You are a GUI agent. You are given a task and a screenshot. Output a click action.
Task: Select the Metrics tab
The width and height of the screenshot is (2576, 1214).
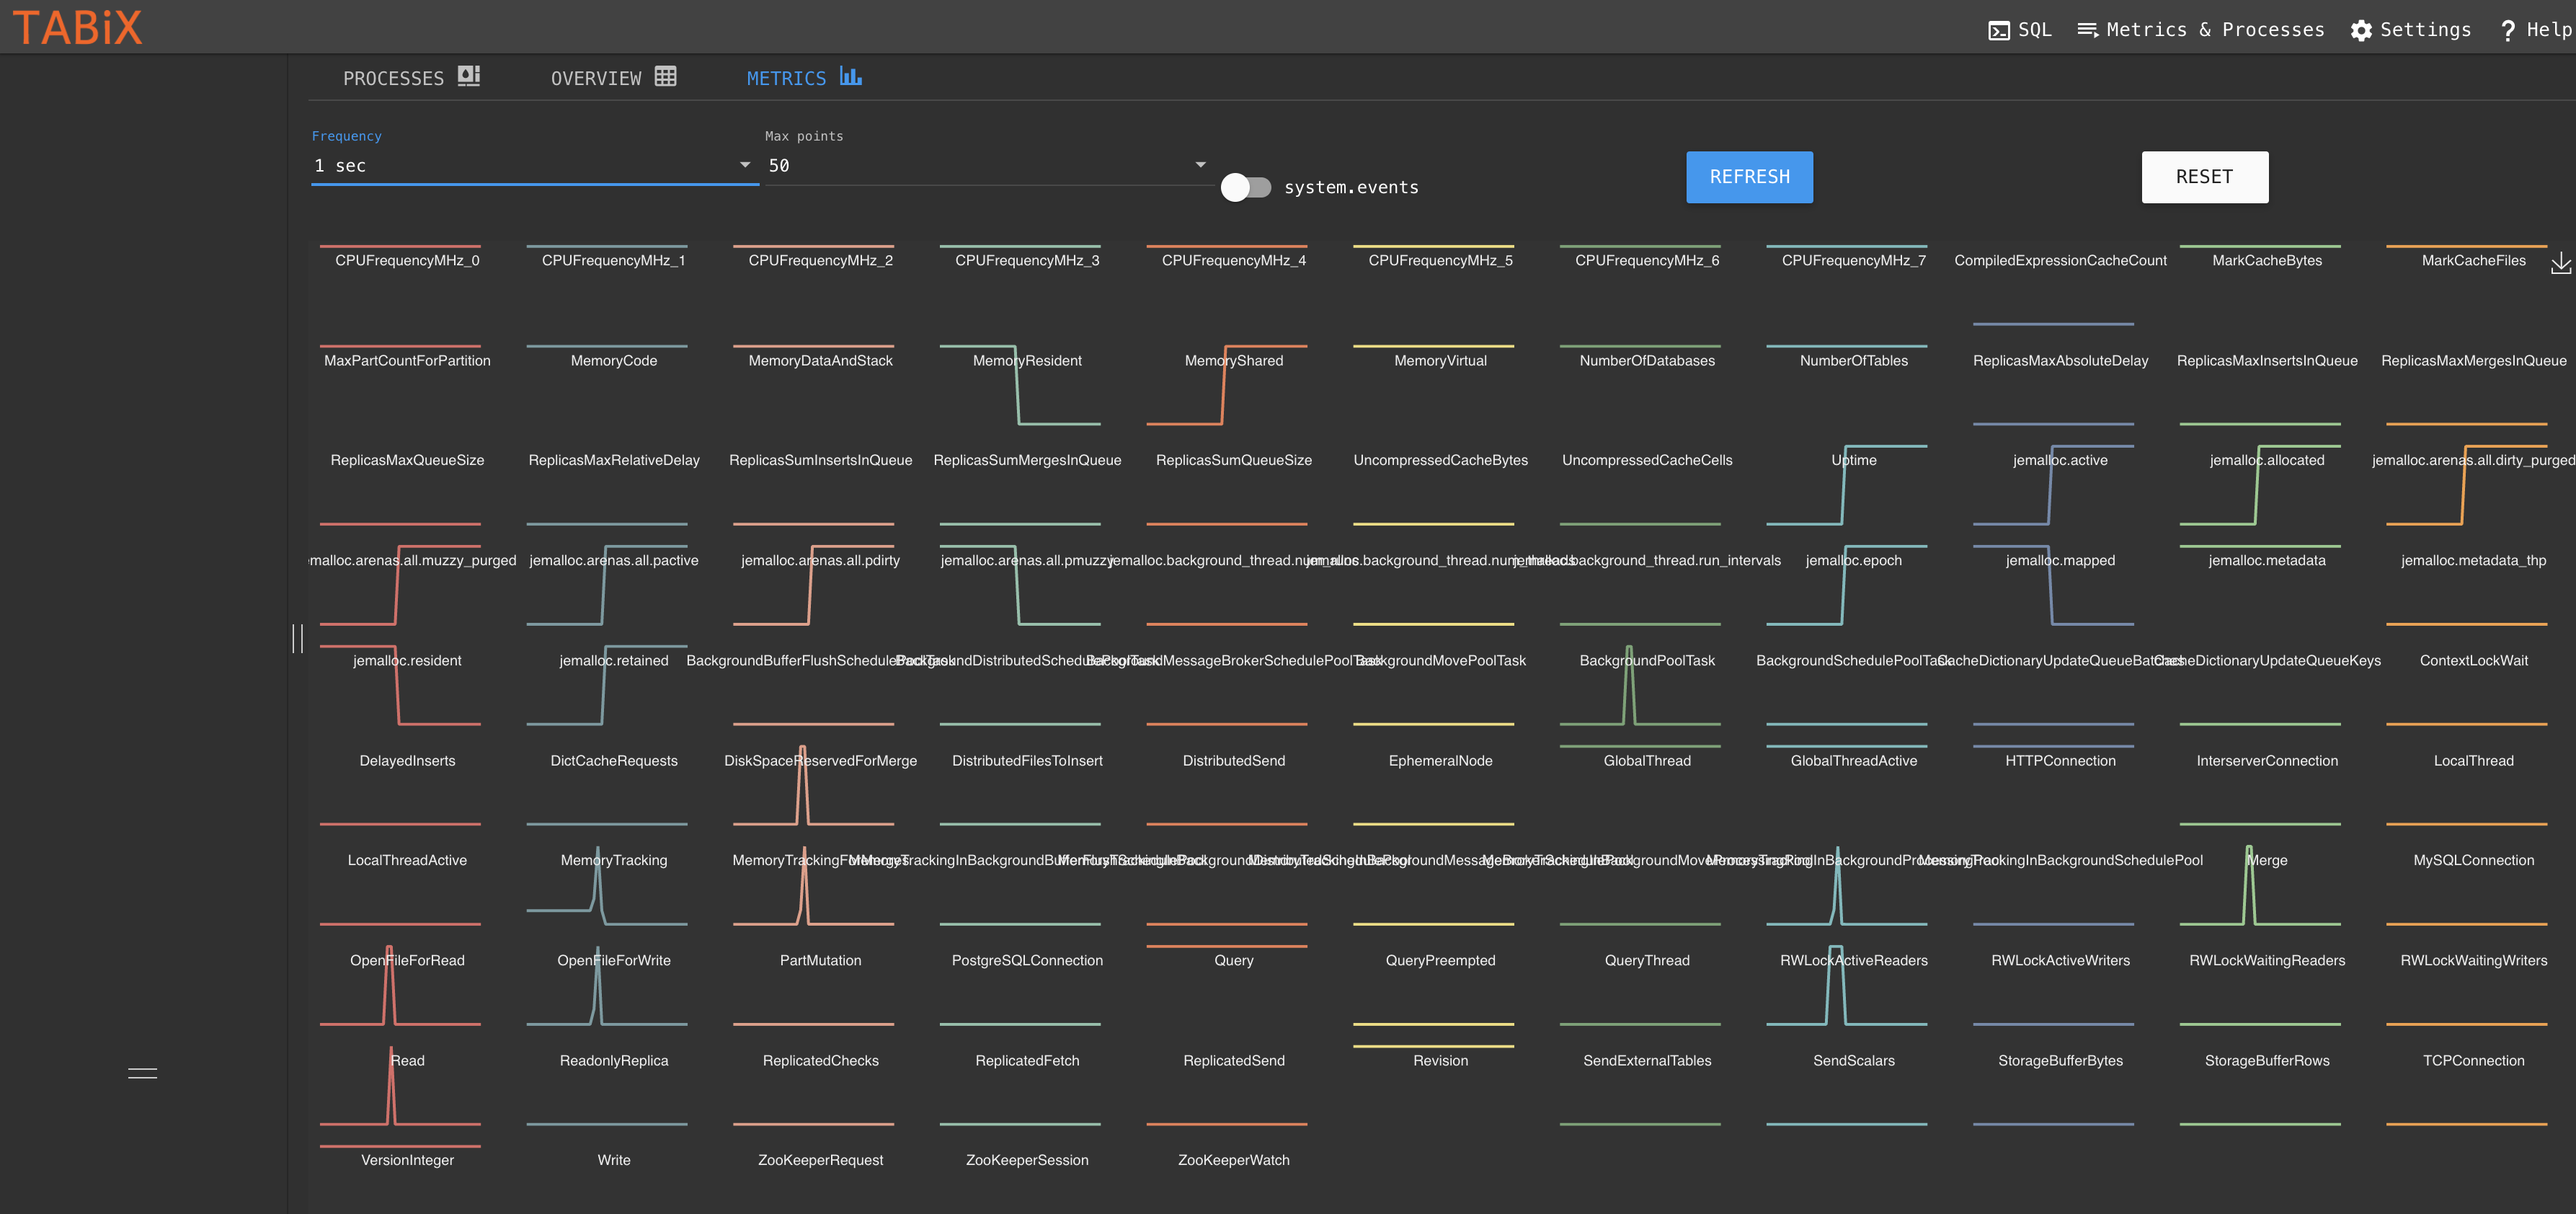(x=803, y=78)
